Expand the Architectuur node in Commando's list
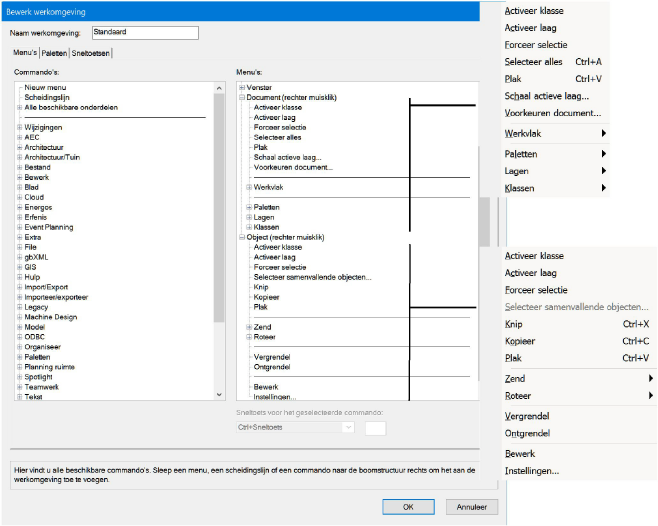 click(x=20, y=147)
